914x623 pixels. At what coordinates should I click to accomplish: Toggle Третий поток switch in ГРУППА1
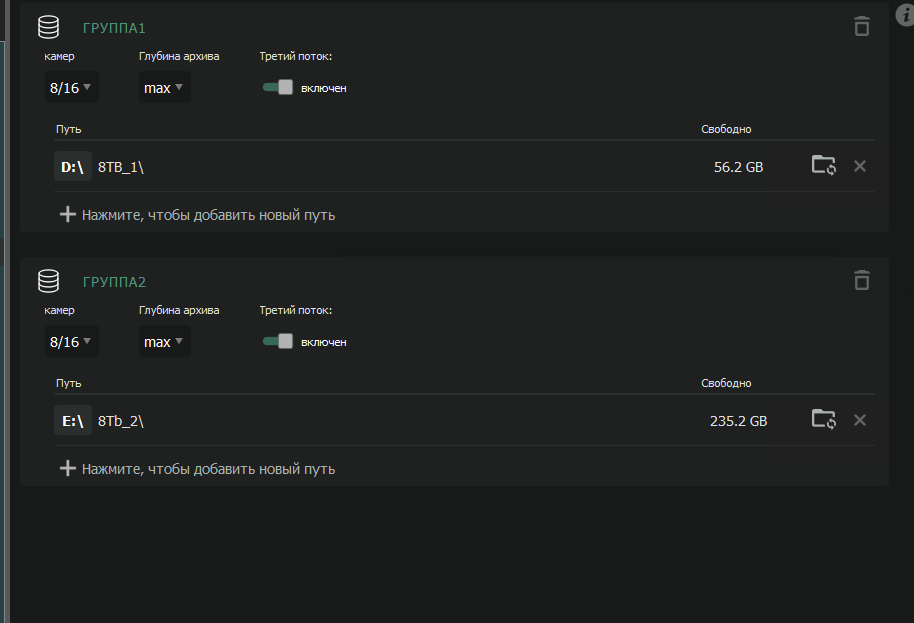coord(278,88)
